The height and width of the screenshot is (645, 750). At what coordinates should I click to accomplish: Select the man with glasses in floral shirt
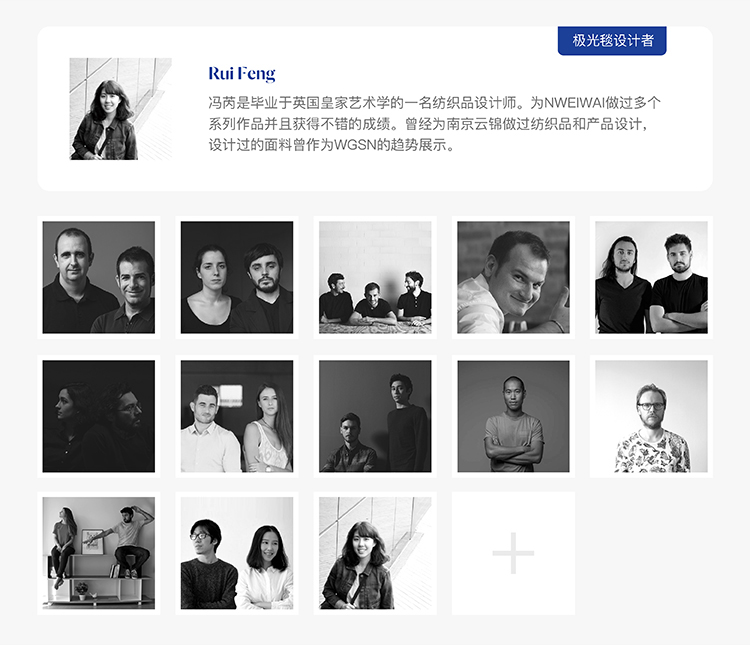click(651, 416)
